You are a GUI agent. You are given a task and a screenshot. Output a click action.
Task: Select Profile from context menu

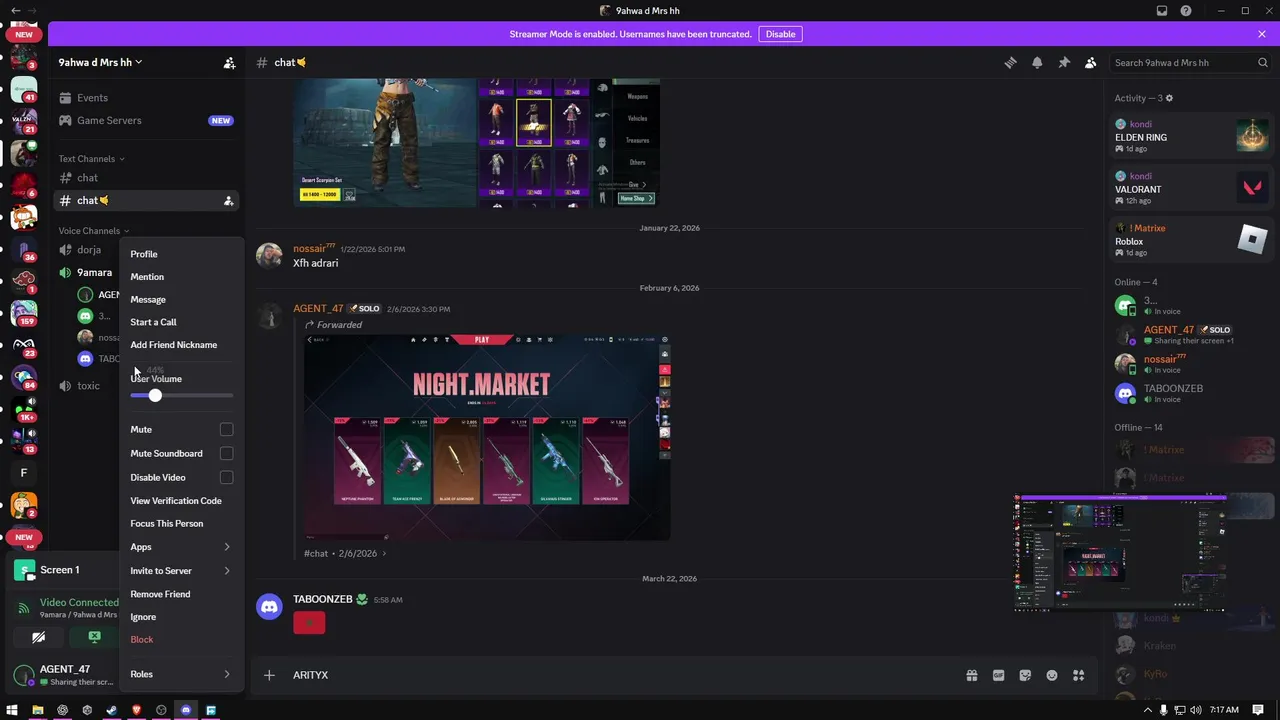pyautogui.click(x=182, y=254)
